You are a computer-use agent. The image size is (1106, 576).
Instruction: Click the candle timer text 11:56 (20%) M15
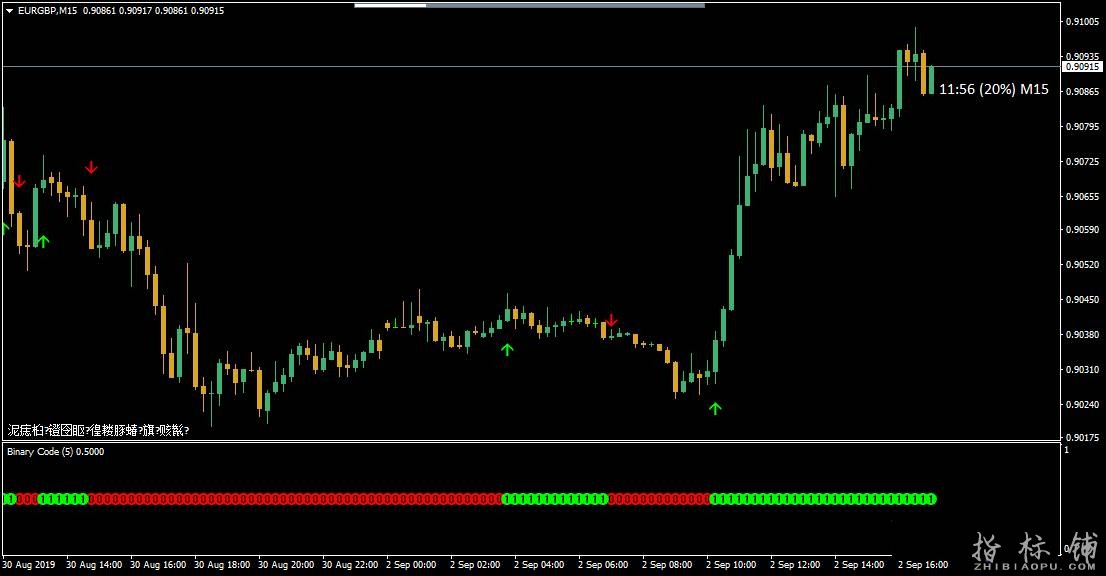(x=993, y=89)
